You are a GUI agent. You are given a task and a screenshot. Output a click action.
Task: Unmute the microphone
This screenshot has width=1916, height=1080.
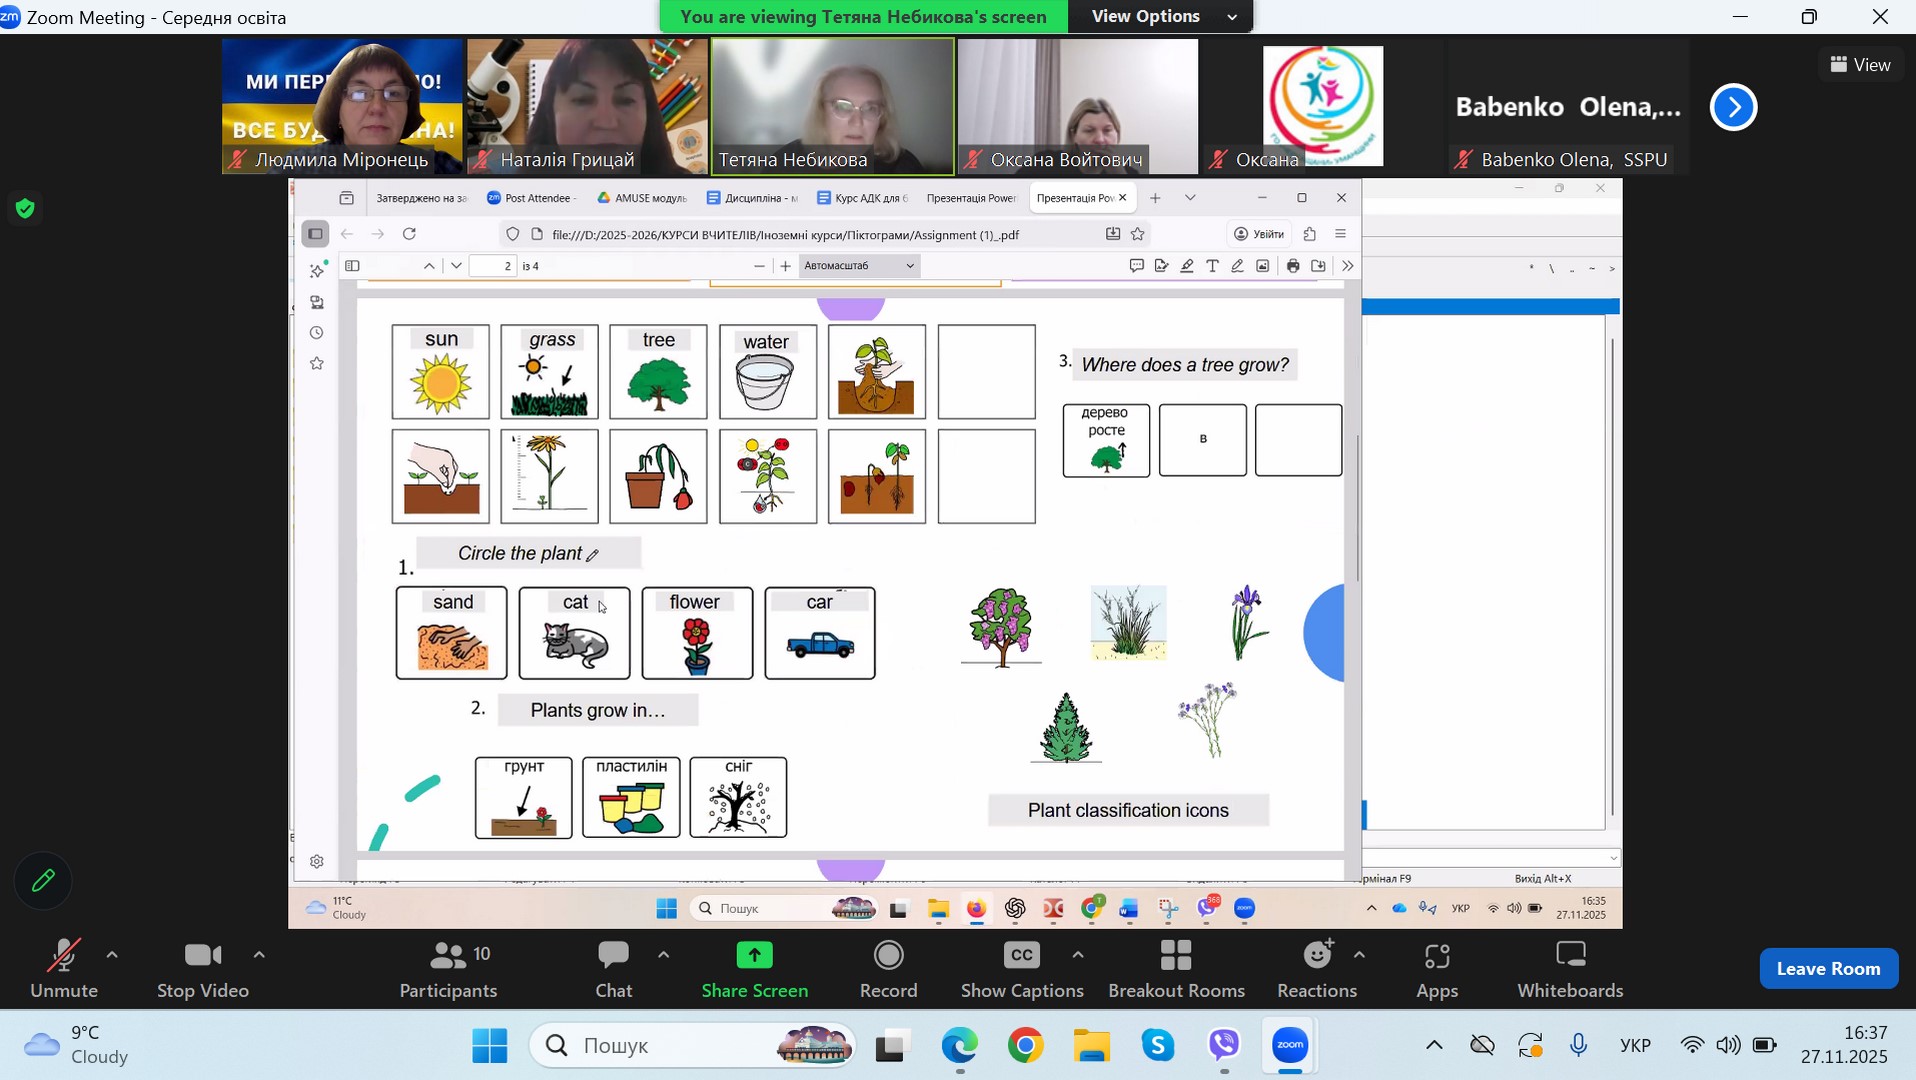[64, 969]
